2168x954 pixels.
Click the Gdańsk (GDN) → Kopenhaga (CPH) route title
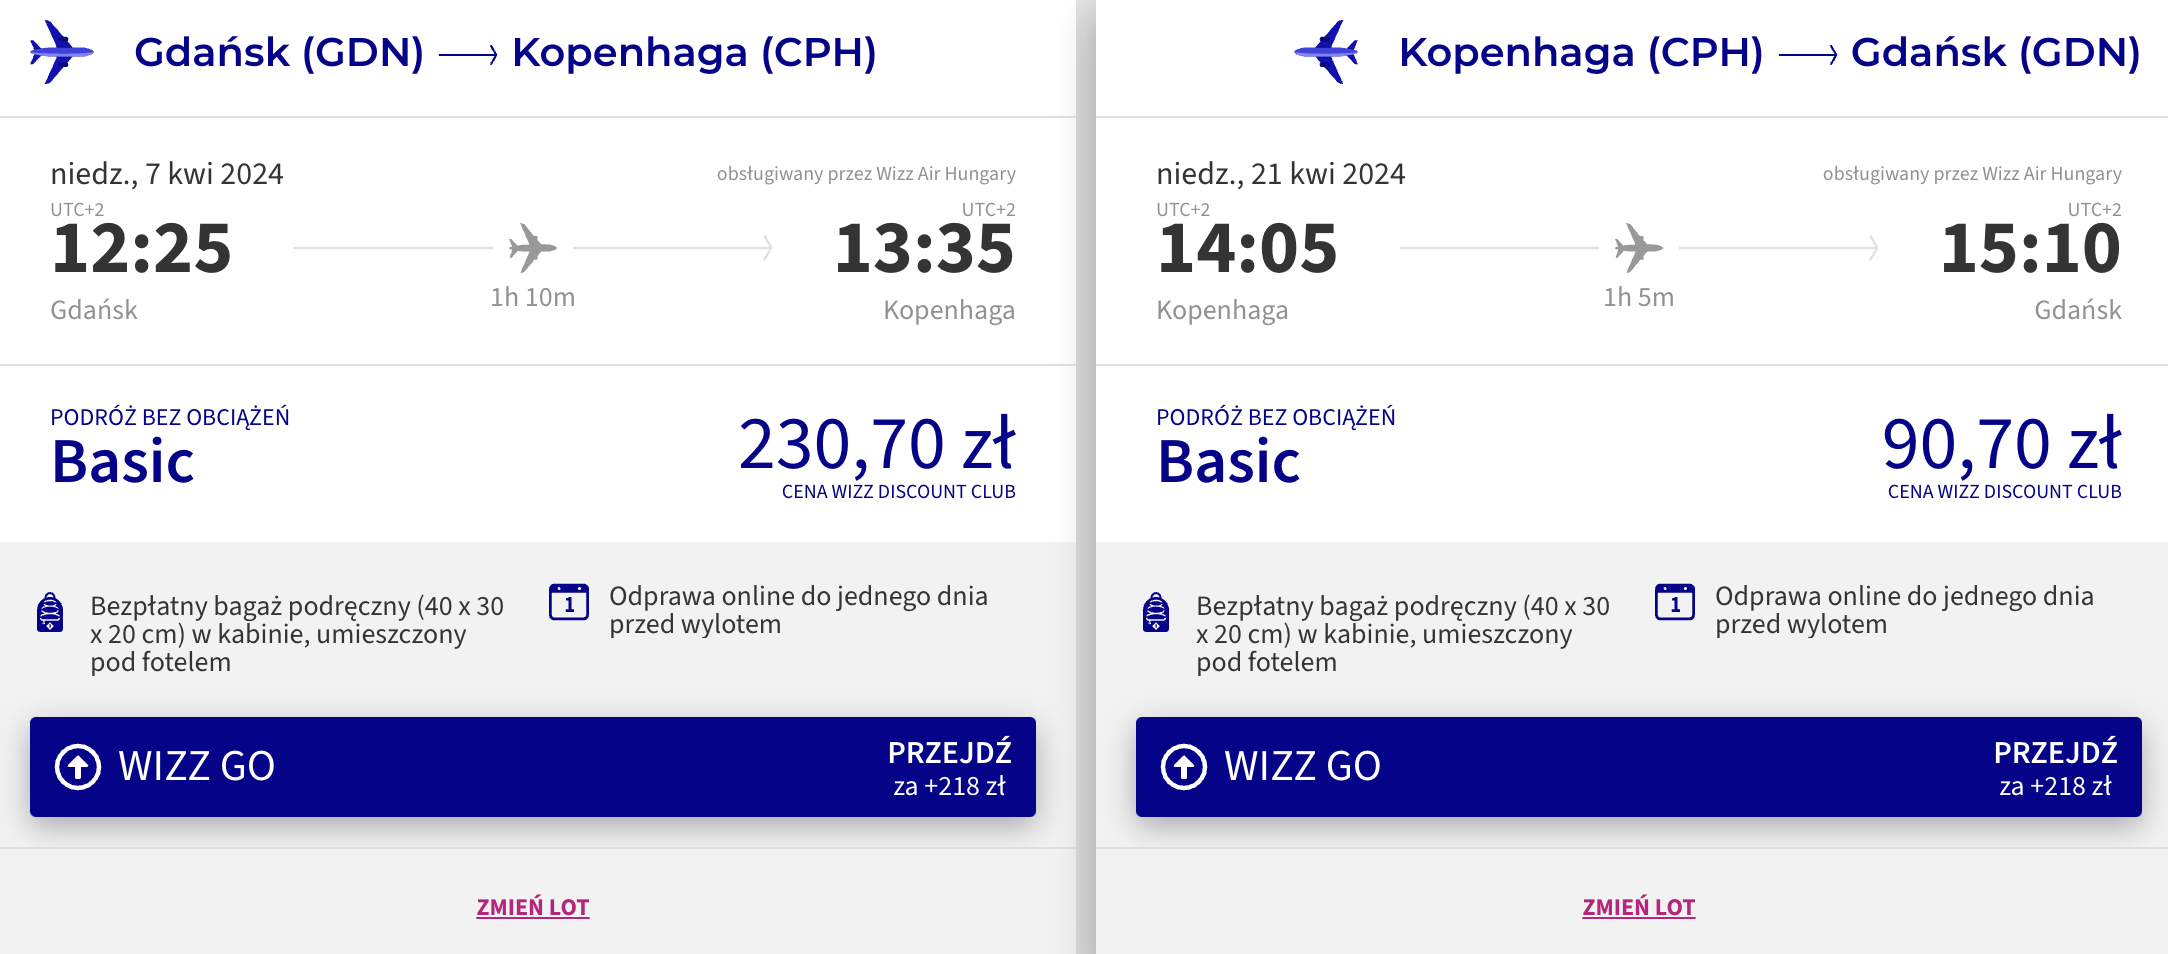click(505, 52)
